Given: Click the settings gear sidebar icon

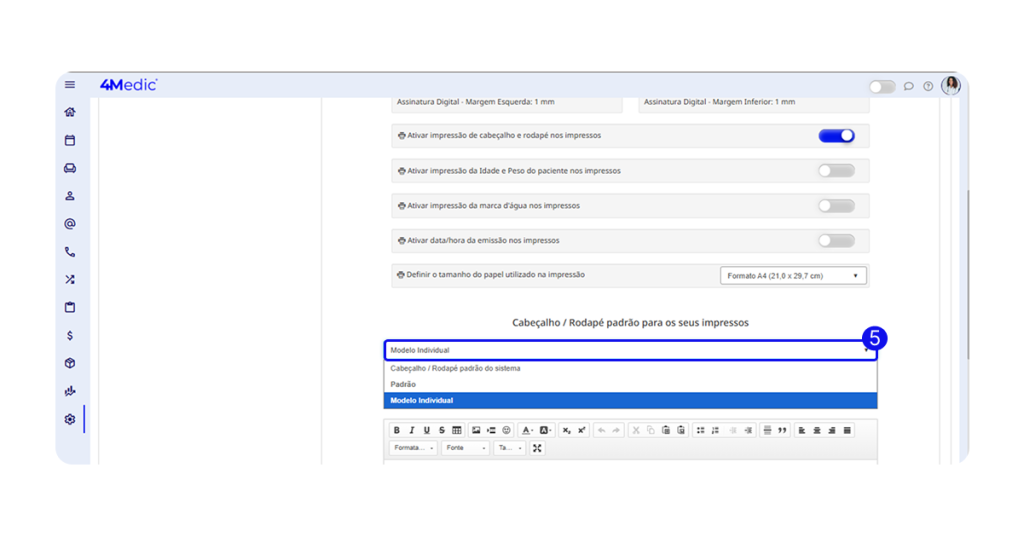Looking at the screenshot, I should 70,420.
